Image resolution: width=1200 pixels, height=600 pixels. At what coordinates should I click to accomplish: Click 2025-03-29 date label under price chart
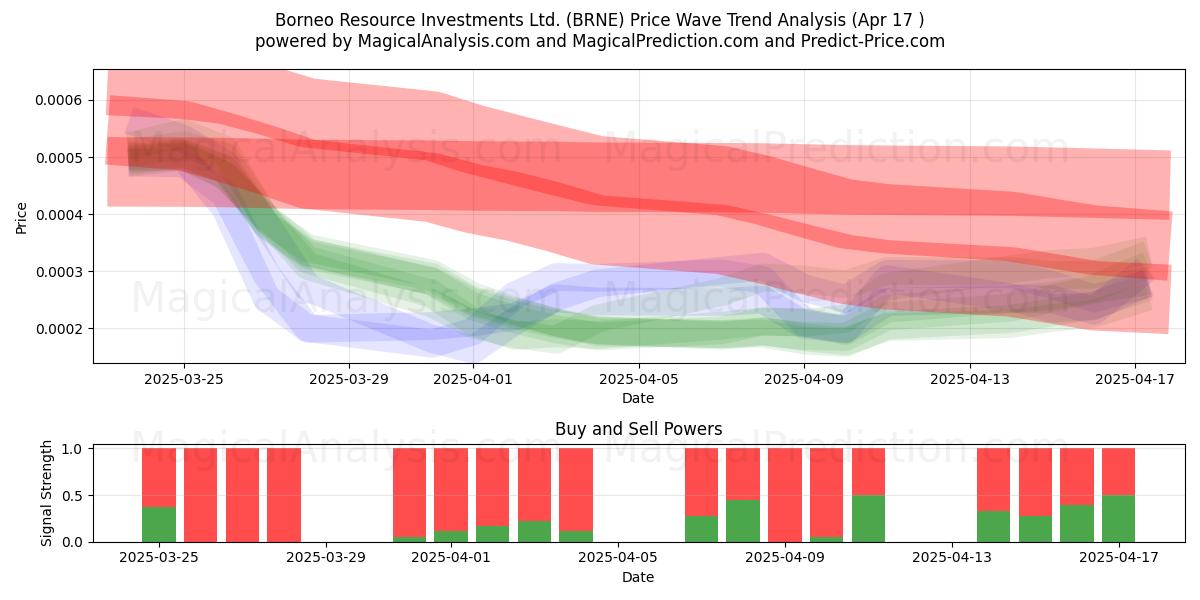[348, 379]
